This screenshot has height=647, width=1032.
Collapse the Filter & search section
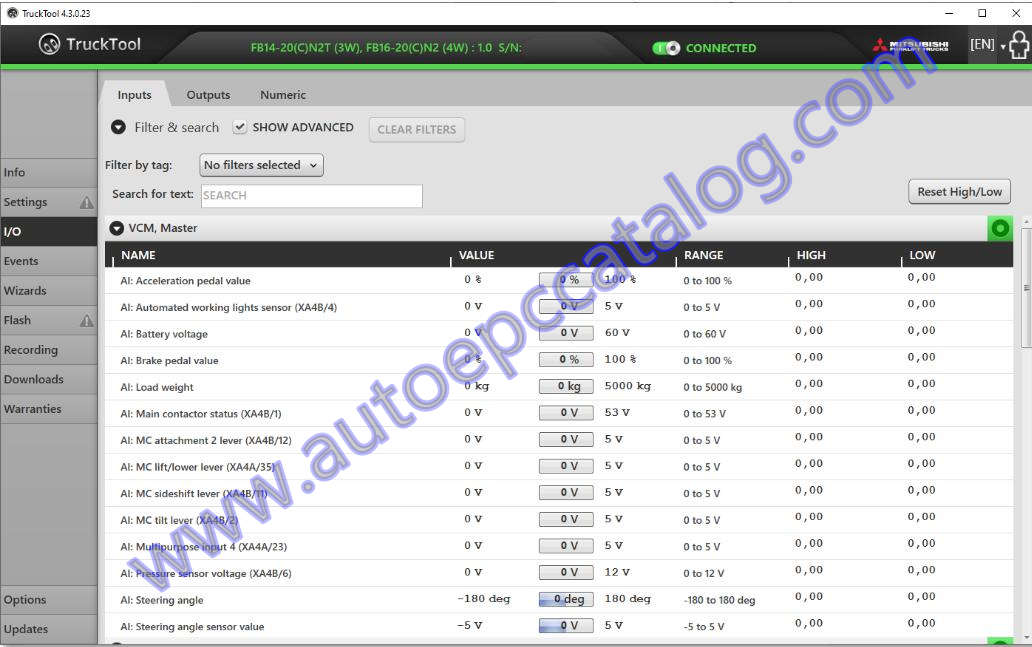[118, 127]
